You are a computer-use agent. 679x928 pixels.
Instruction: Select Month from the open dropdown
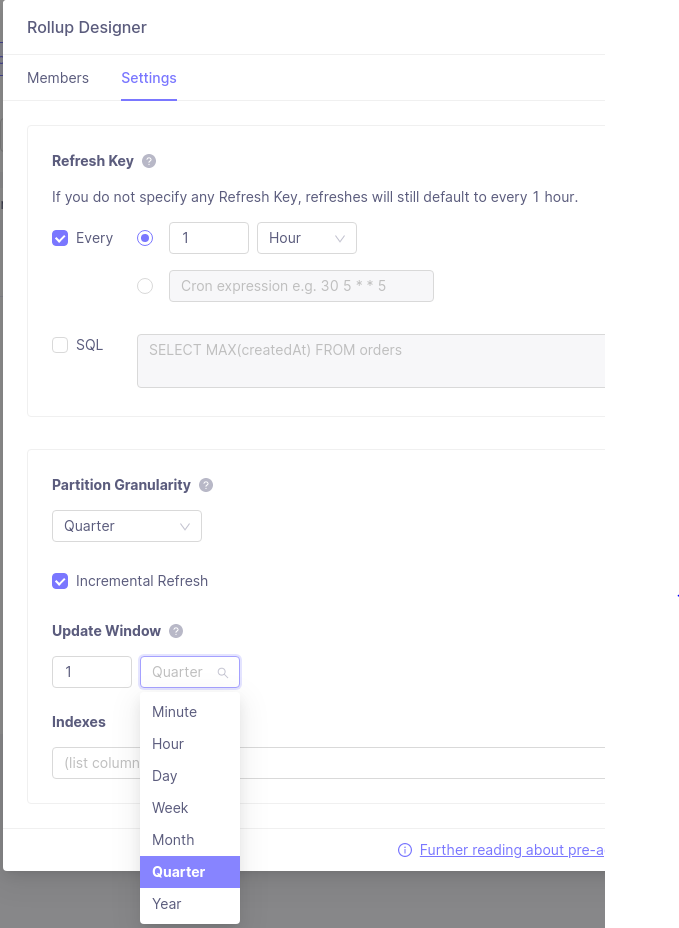click(173, 839)
